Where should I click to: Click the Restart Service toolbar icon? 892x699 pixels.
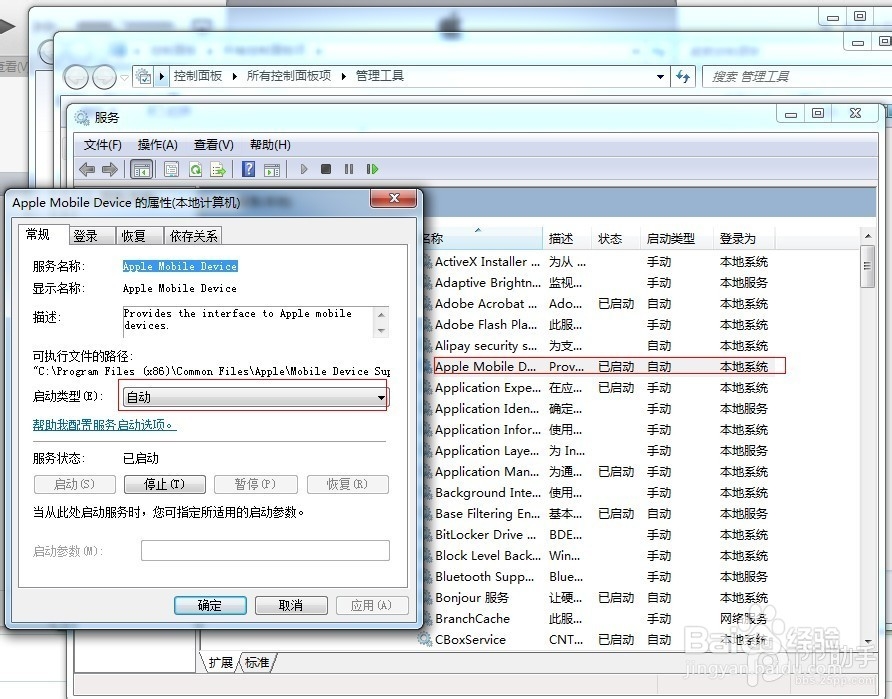(372, 170)
